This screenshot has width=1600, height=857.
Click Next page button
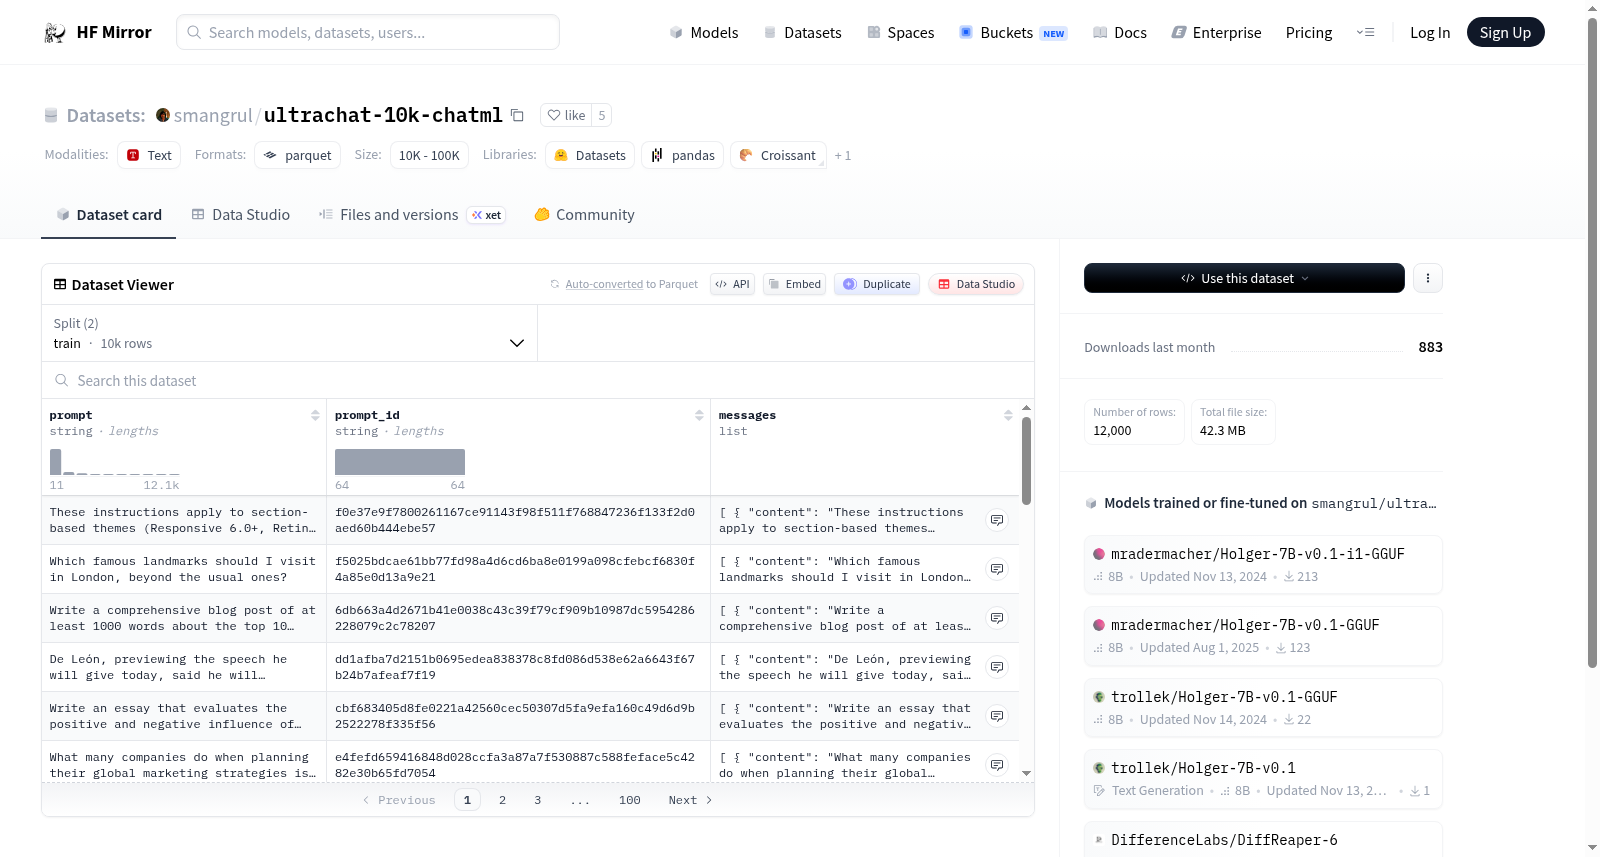pos(690,800)
